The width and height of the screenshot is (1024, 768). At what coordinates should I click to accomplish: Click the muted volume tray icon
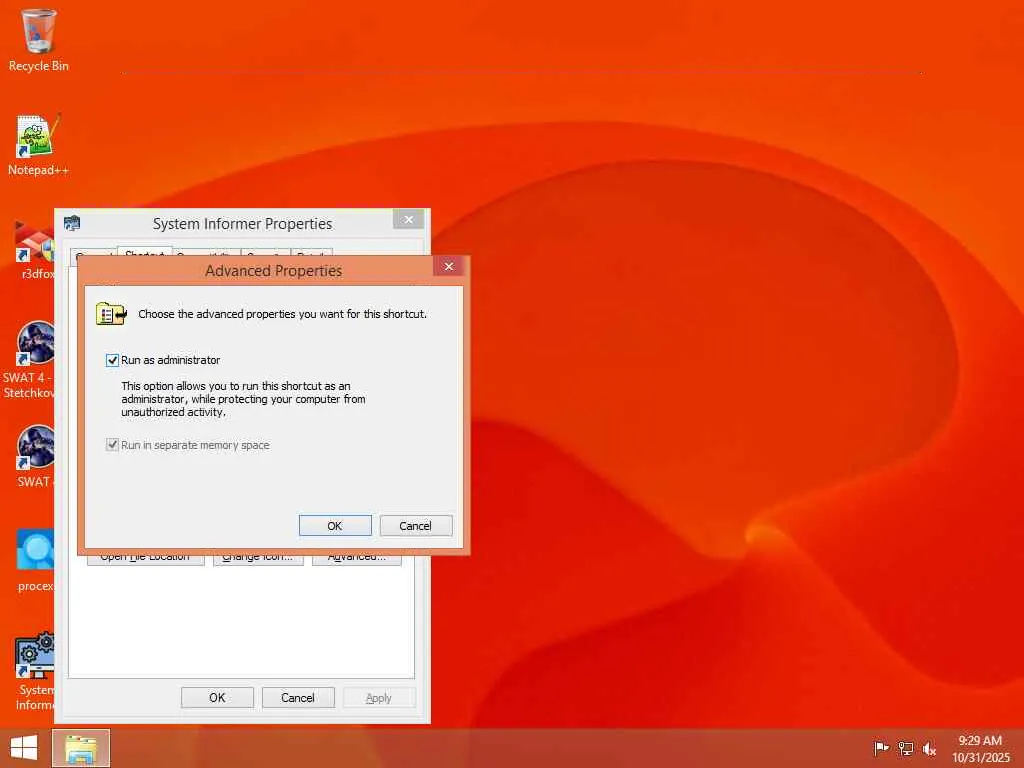point(929,748)
